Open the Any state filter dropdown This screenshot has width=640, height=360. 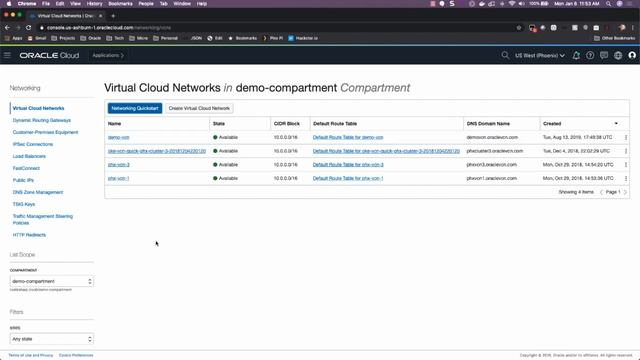click(52, 339)
